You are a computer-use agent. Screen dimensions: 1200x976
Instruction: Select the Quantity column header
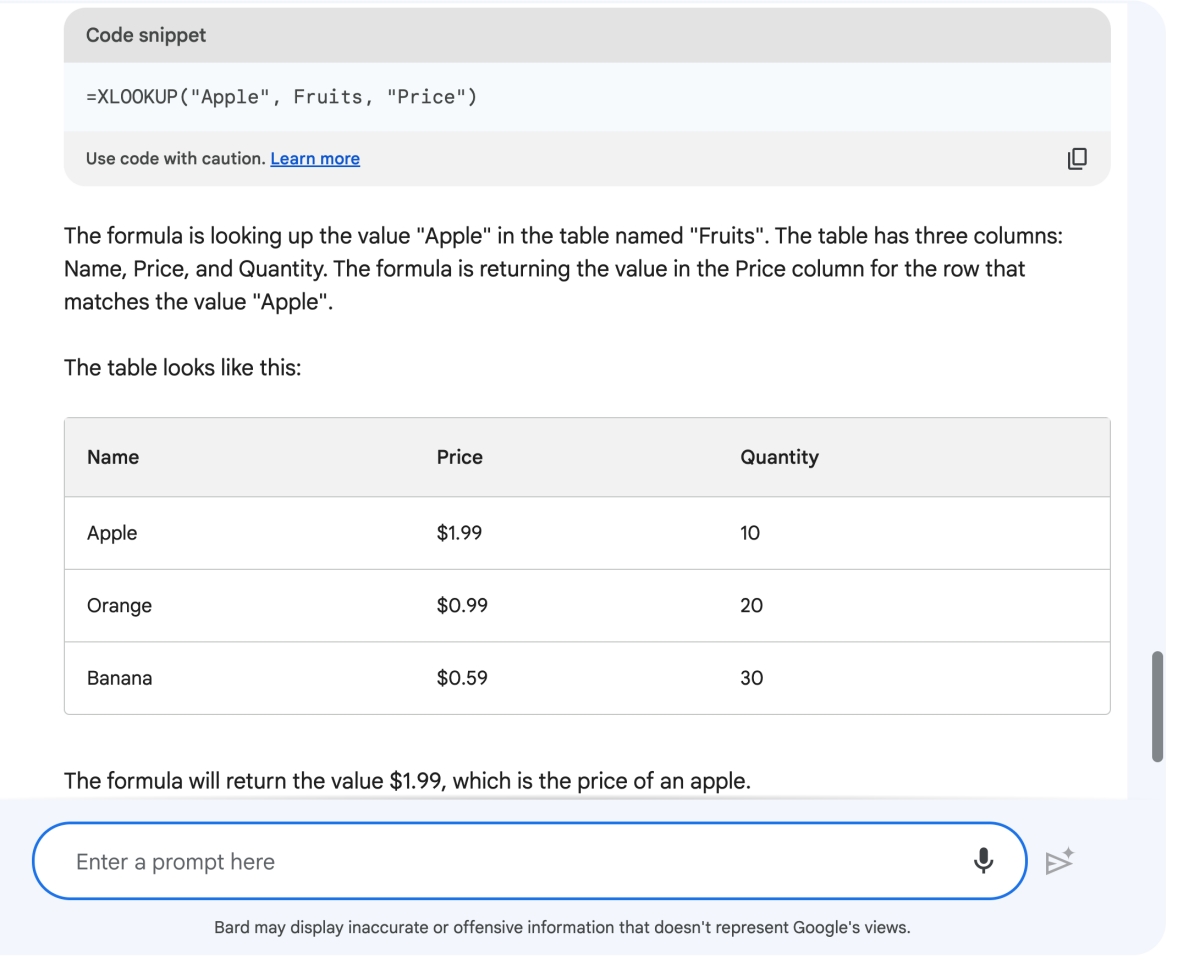[779, 457]
